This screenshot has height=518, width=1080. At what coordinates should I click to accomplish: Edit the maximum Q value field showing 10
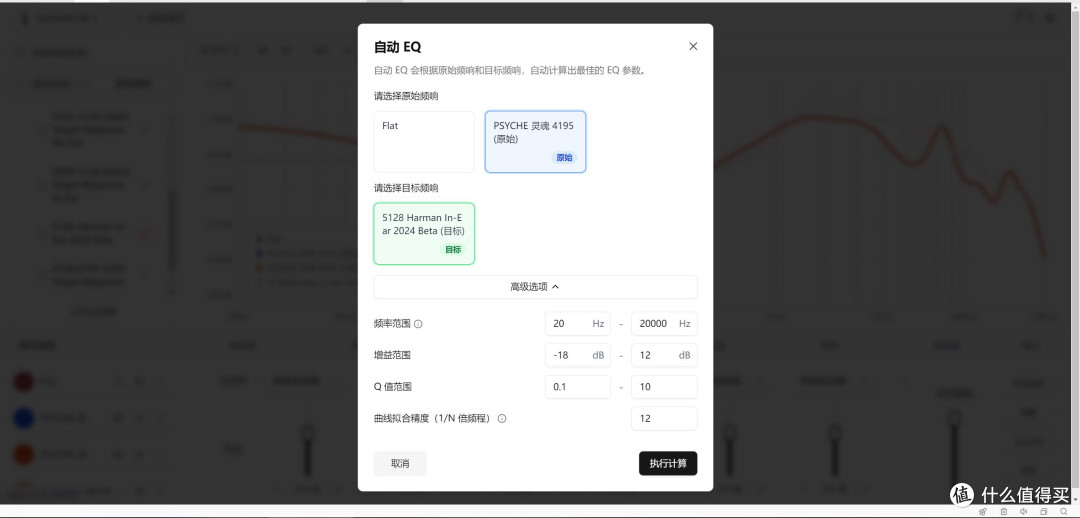pos(664,387)
